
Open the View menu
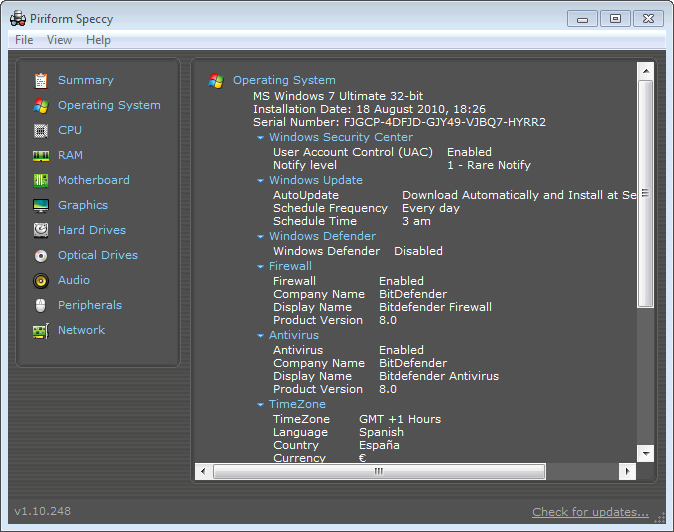(59, 40)
